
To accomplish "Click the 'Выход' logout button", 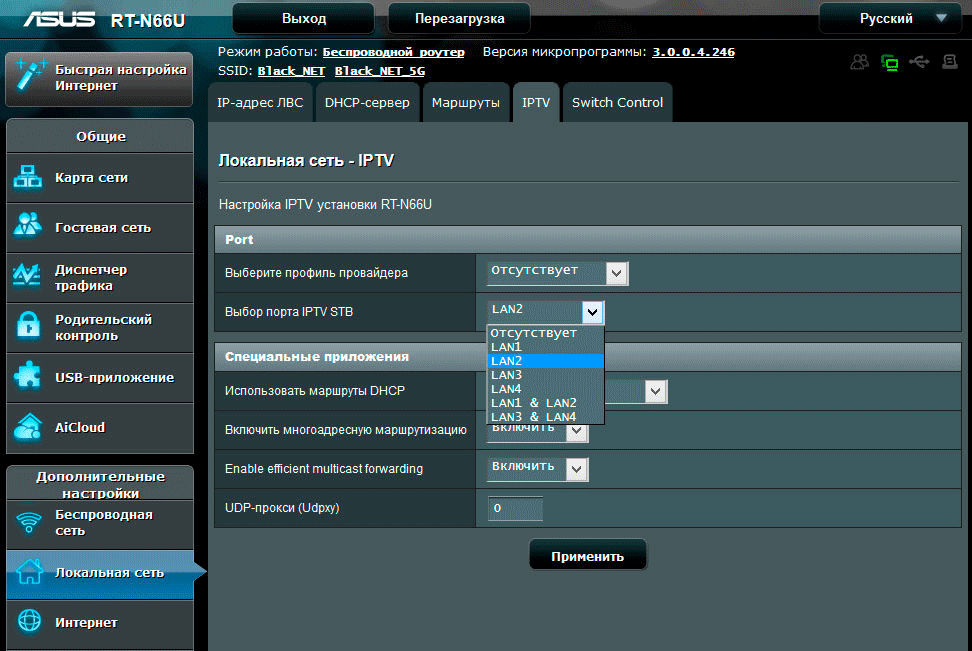I will click(x=304, y=19).
